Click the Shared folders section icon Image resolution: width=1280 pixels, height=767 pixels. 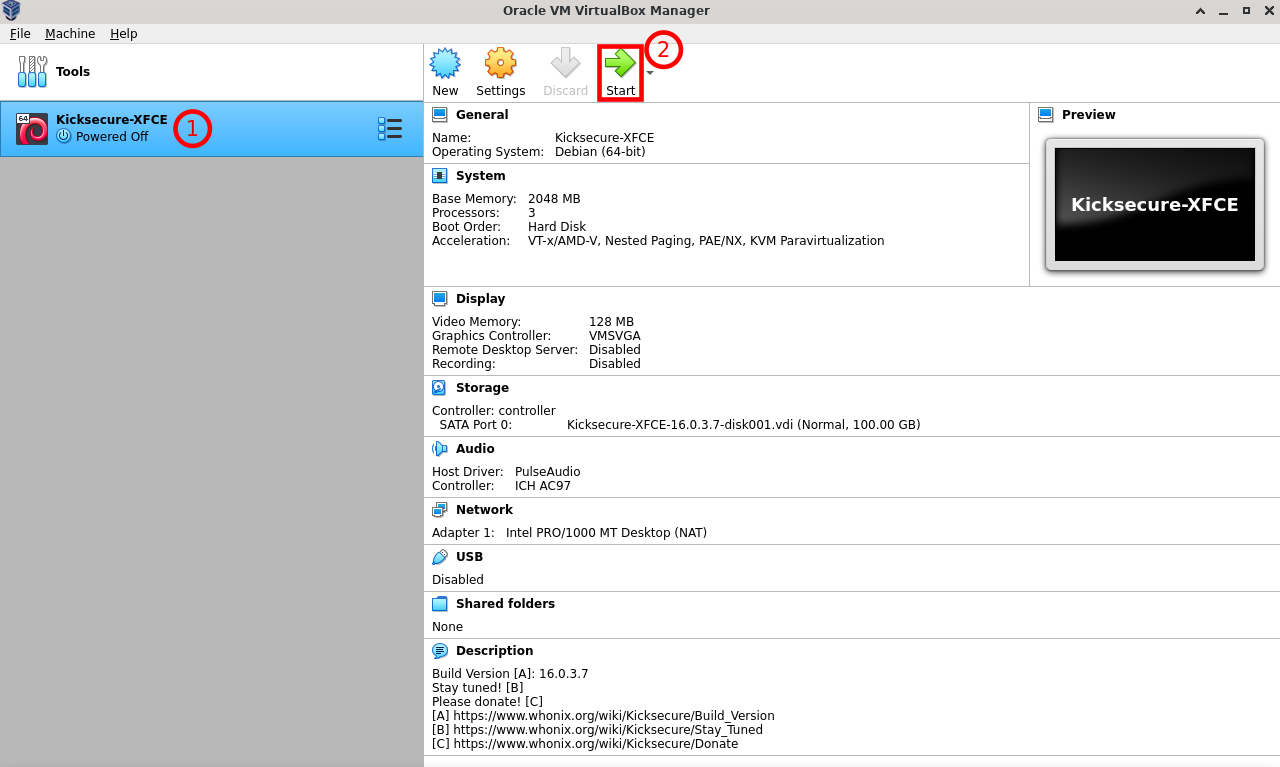coord(440,604)
